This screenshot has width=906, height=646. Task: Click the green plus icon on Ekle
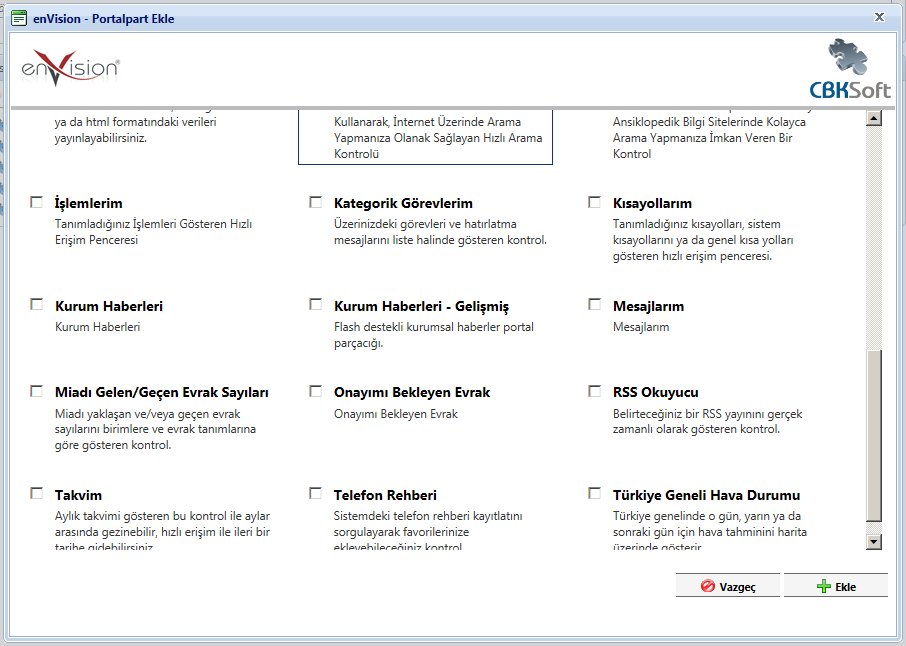pos(823,586)
